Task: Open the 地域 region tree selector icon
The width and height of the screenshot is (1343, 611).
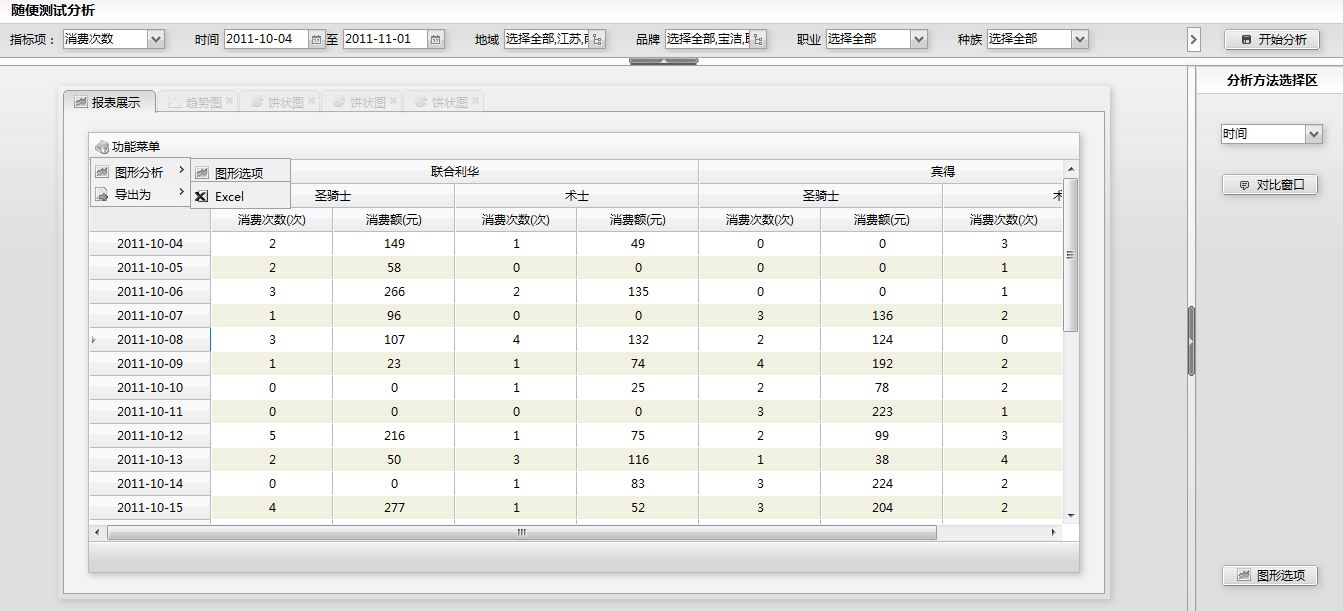Action: (x=598, y=39)
